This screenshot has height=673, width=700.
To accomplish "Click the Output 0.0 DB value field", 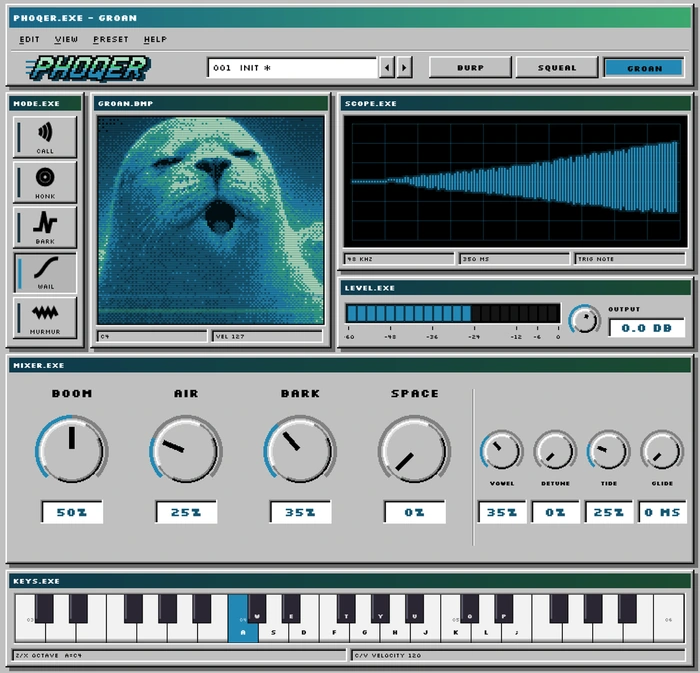I will [647, 328].
